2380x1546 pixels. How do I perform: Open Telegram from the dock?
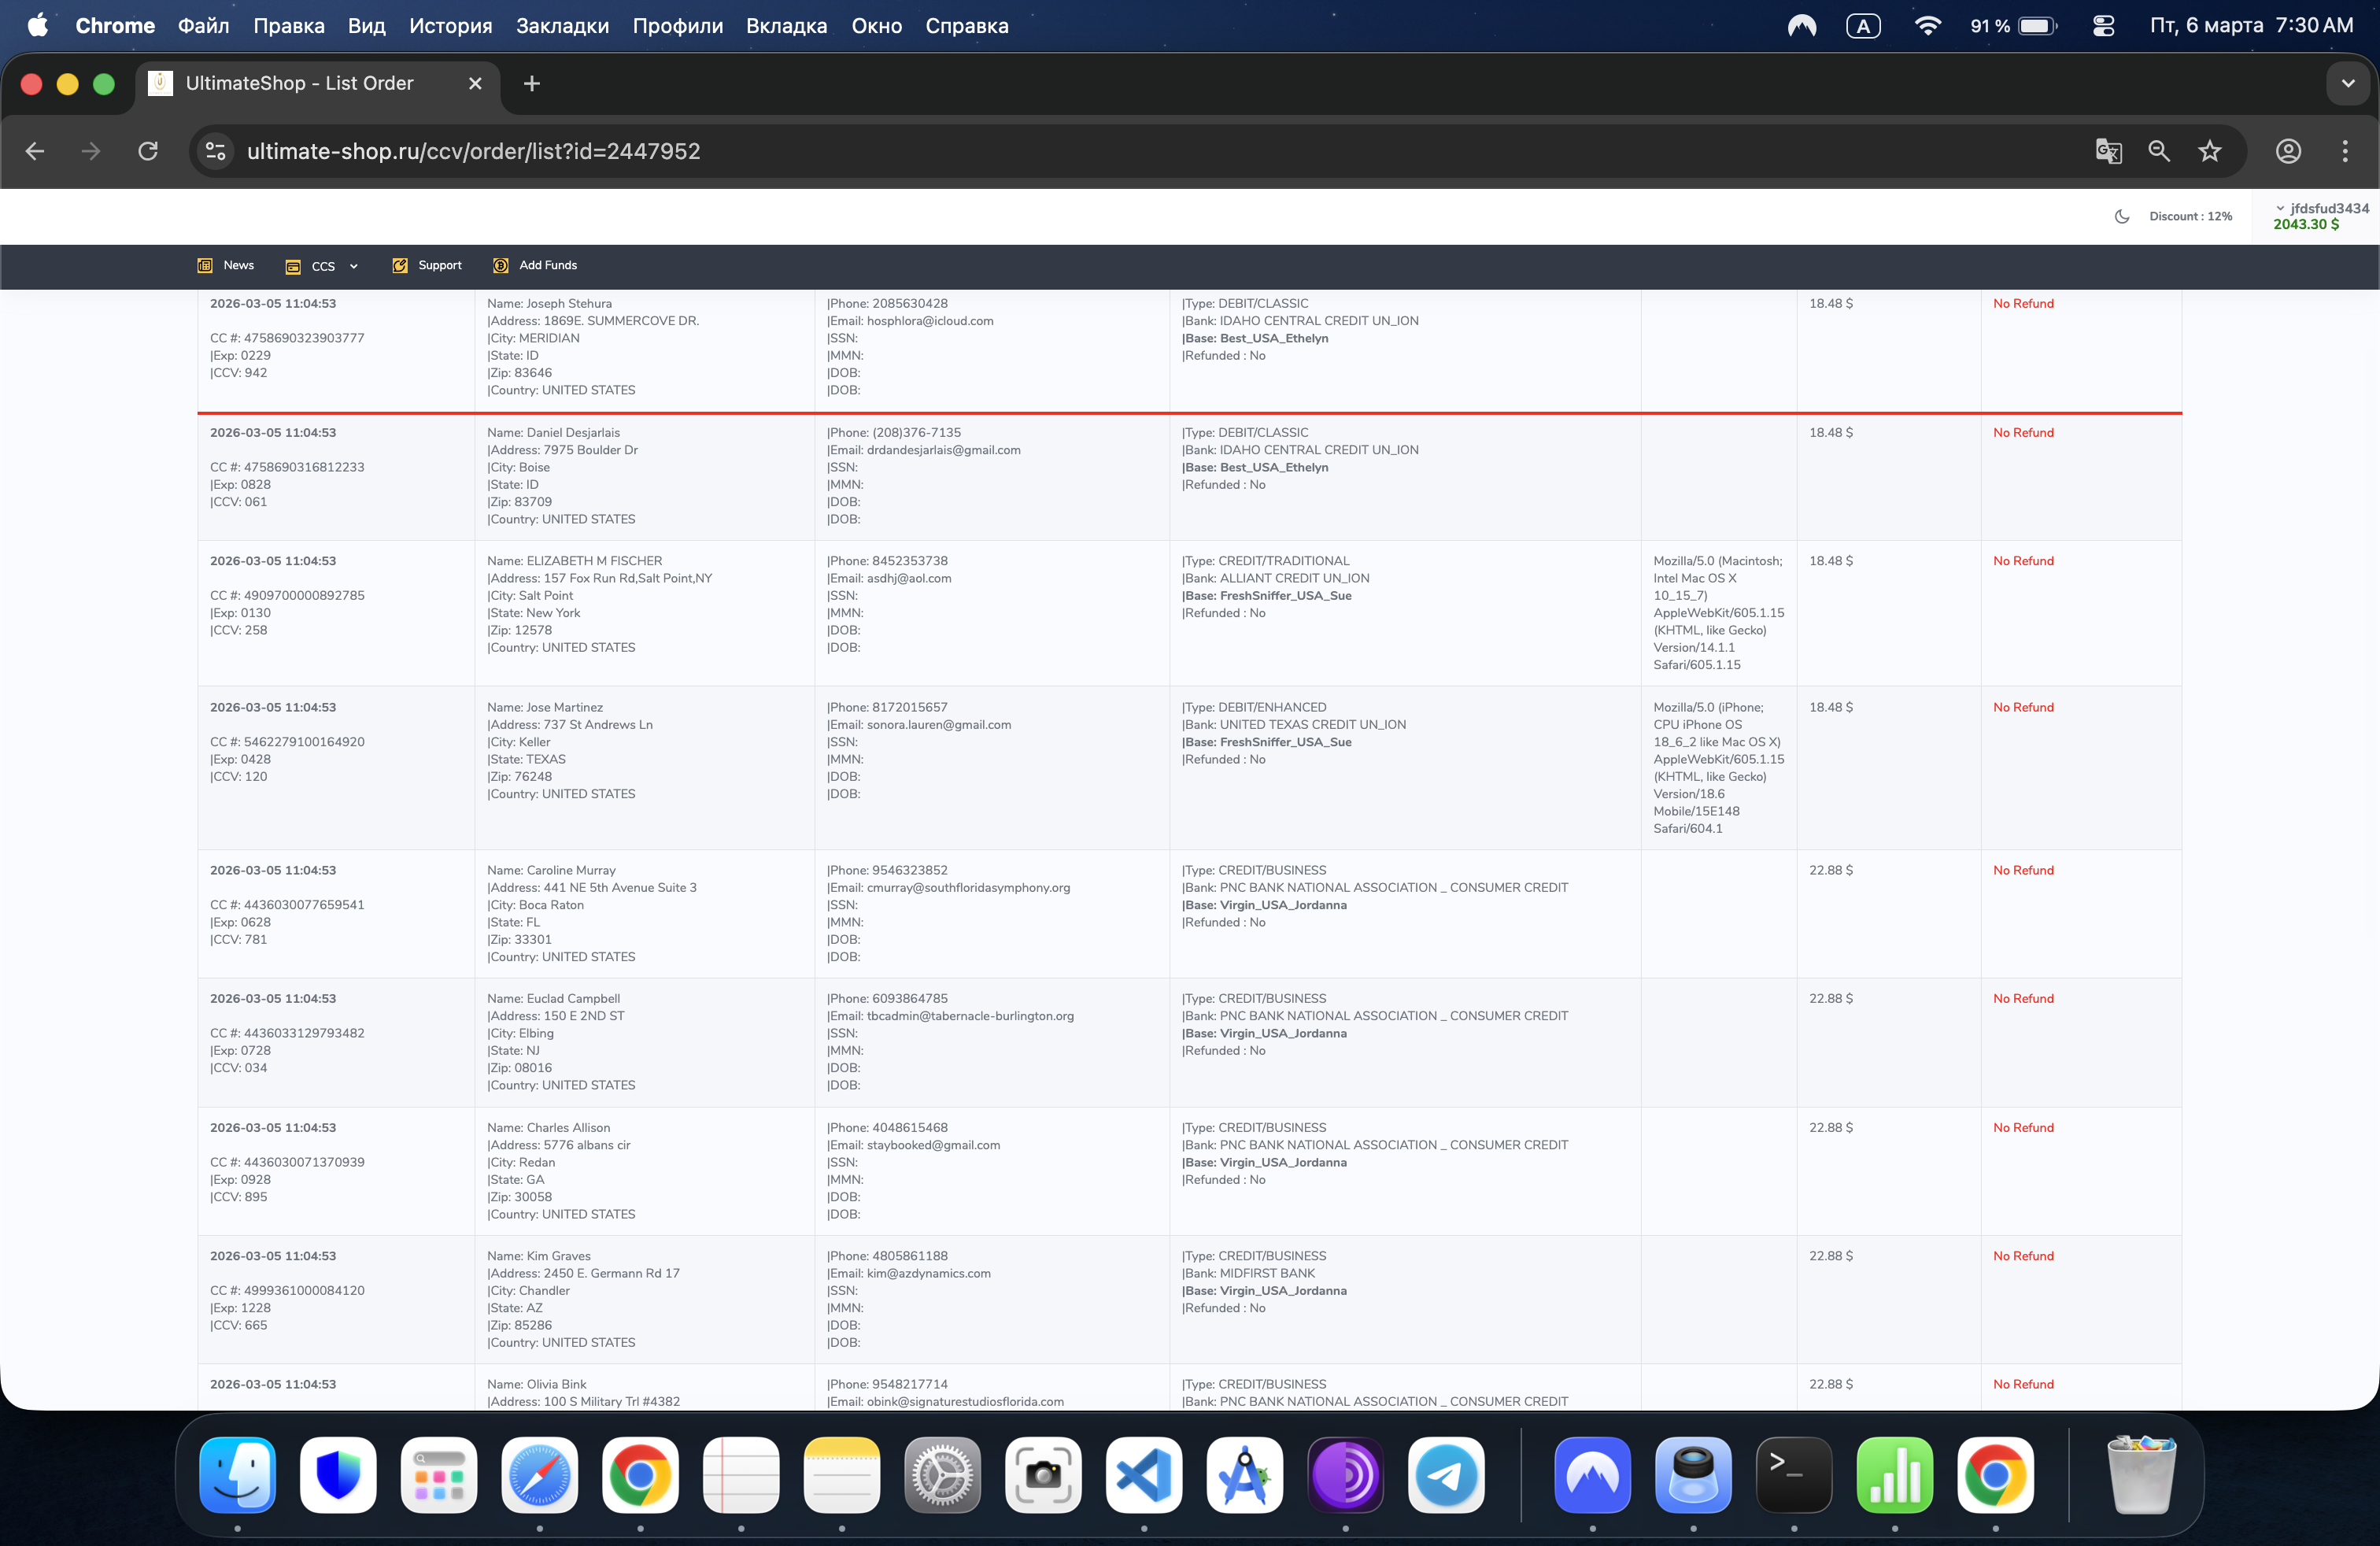[x=1446, y=1474]
